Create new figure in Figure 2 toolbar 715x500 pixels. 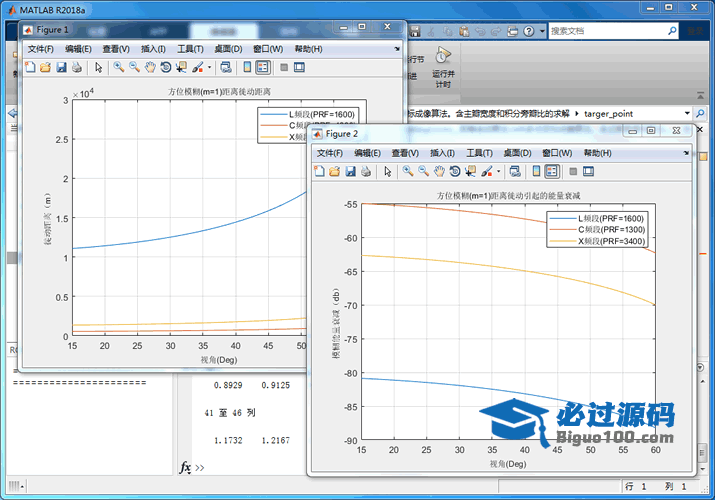coord(319,171)
